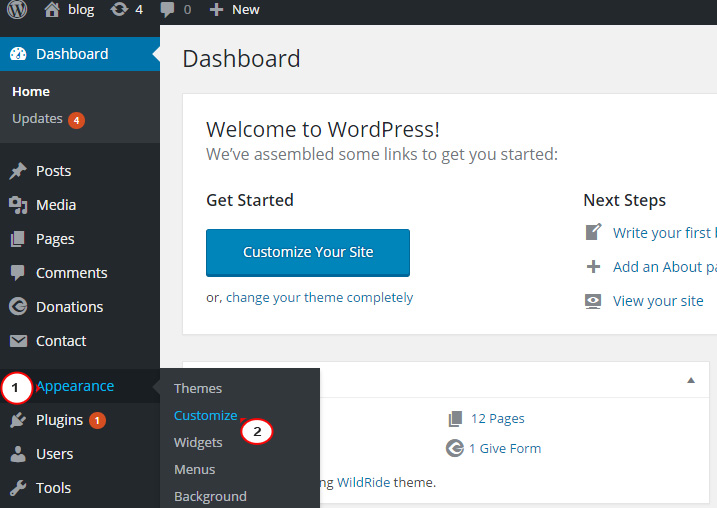Image resolution: width=717 pixels, height=508 pixels.
Task: Open Plugins menu label
Action: (59, 420)
